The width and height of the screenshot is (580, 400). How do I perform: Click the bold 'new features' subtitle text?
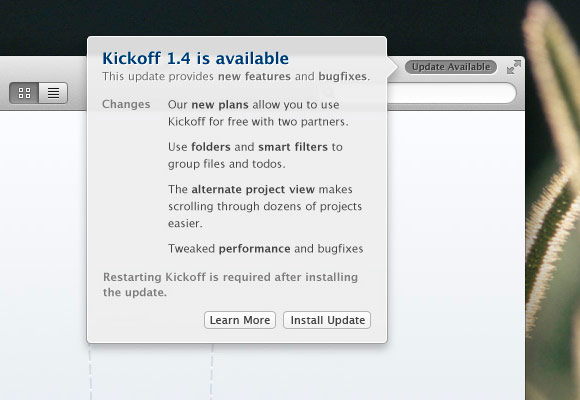pyautogui.click(x=254, y=76)
